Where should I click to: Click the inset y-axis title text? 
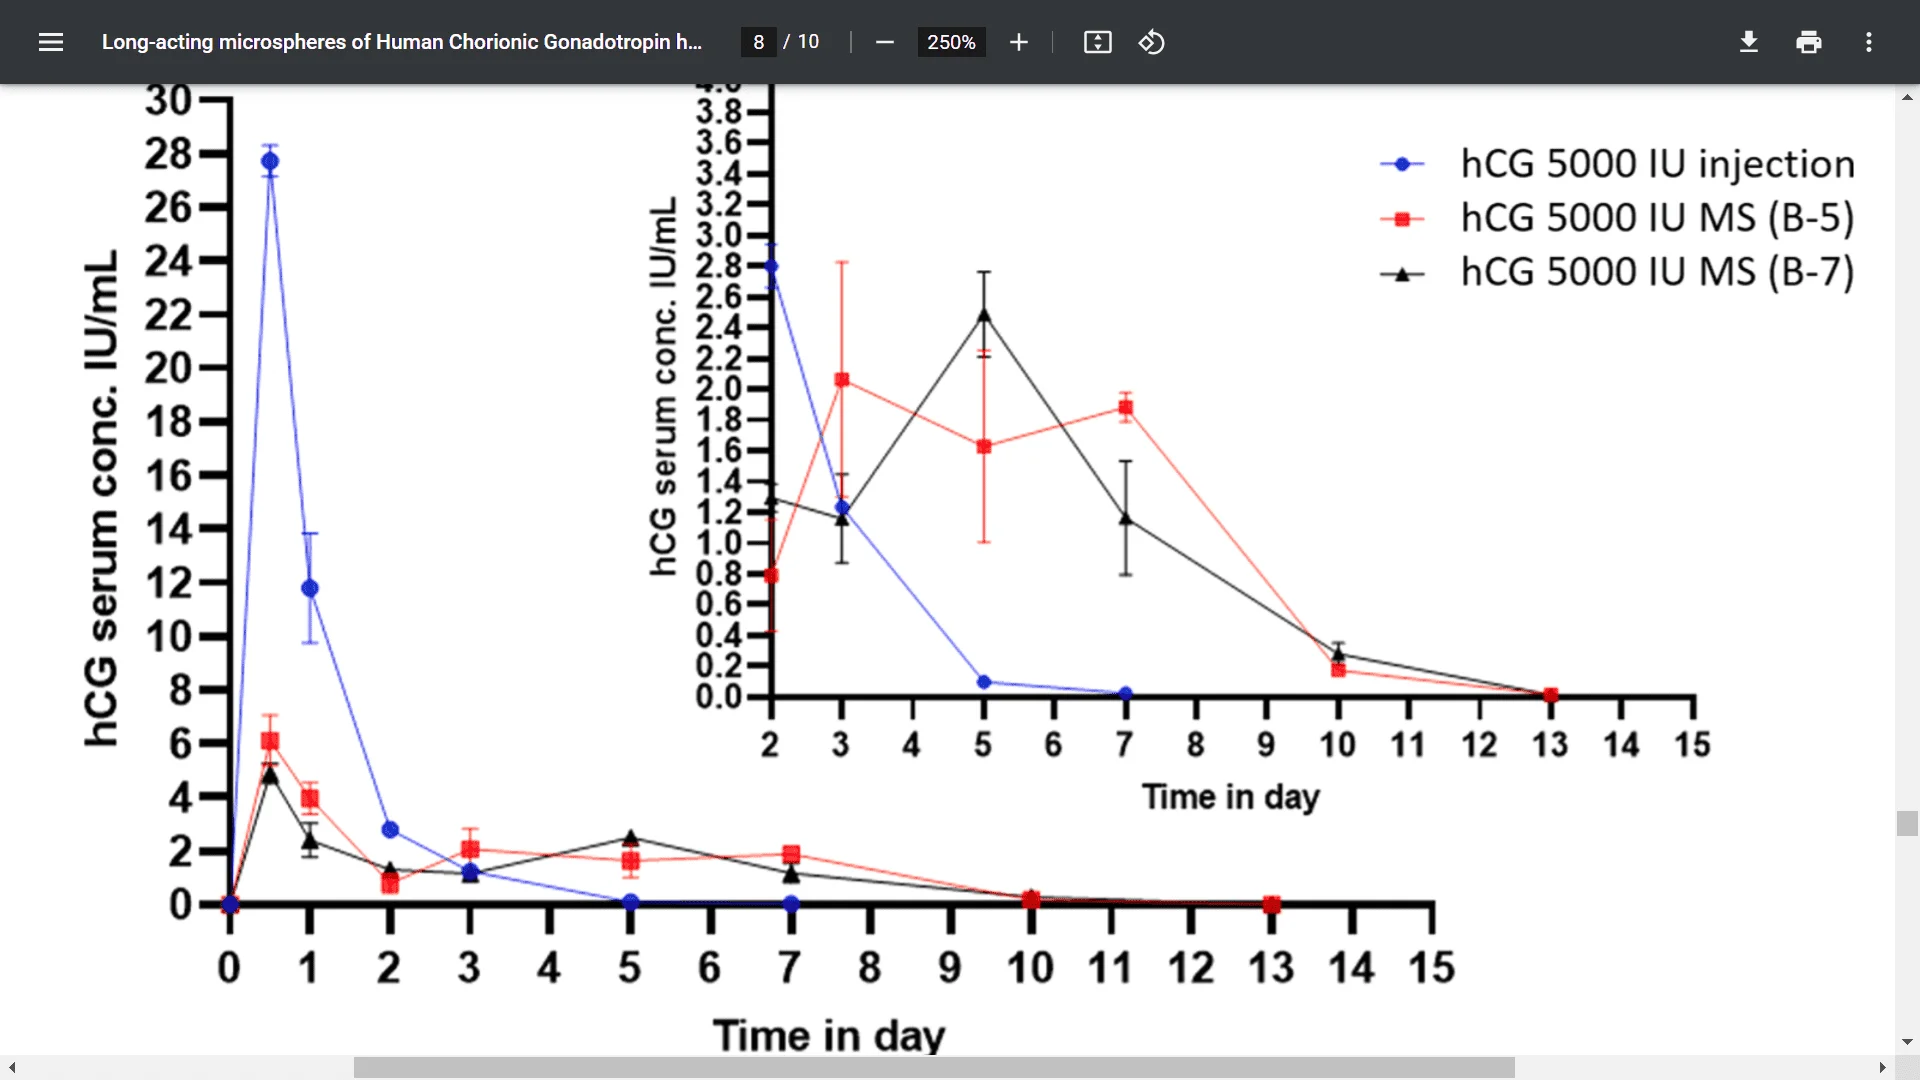tap(663, 386)
